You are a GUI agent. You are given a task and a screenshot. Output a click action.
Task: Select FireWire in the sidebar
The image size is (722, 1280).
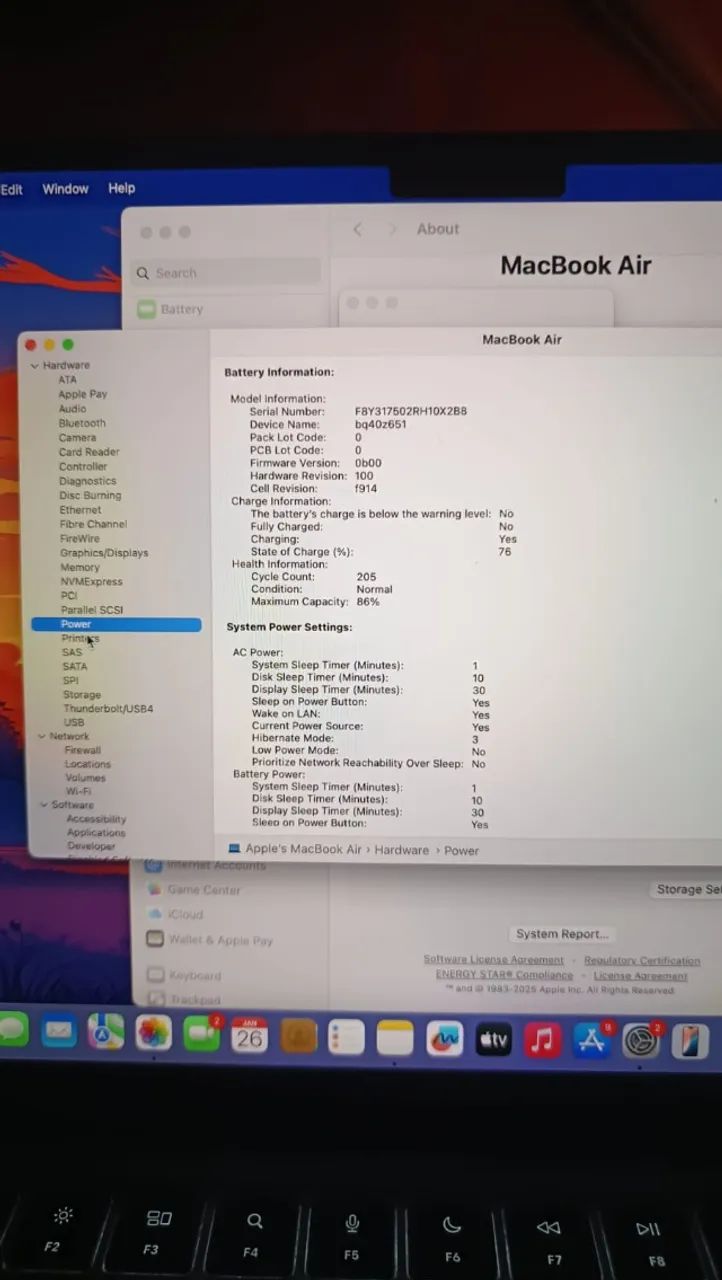point(80,538)
